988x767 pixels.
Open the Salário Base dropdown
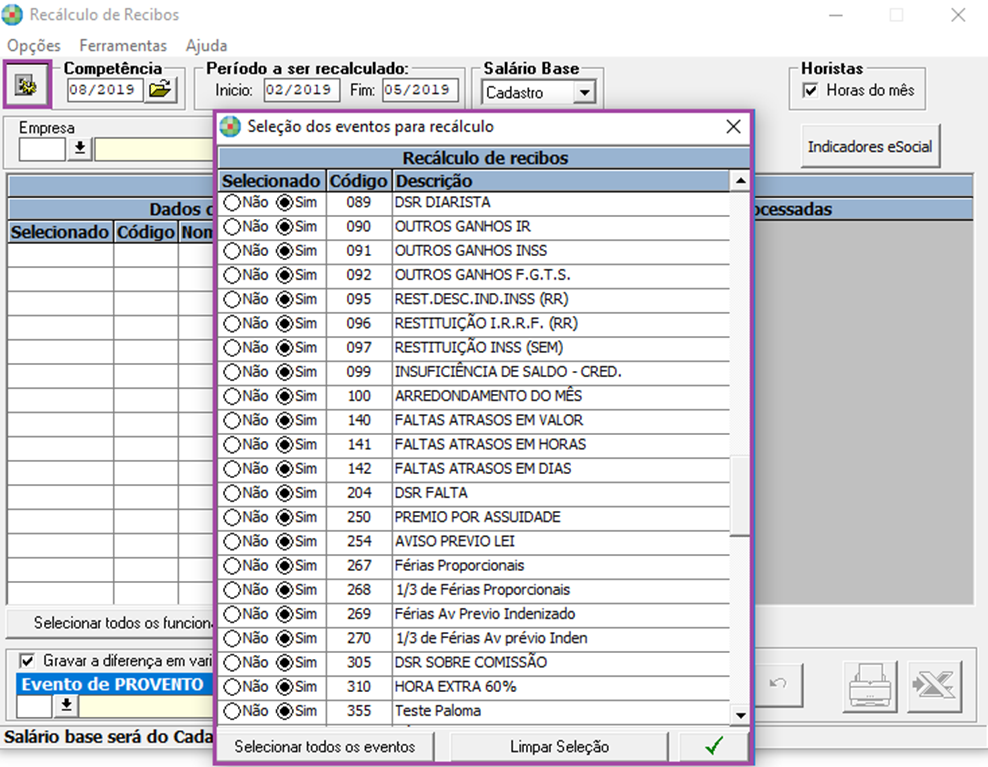click(585, 93)
